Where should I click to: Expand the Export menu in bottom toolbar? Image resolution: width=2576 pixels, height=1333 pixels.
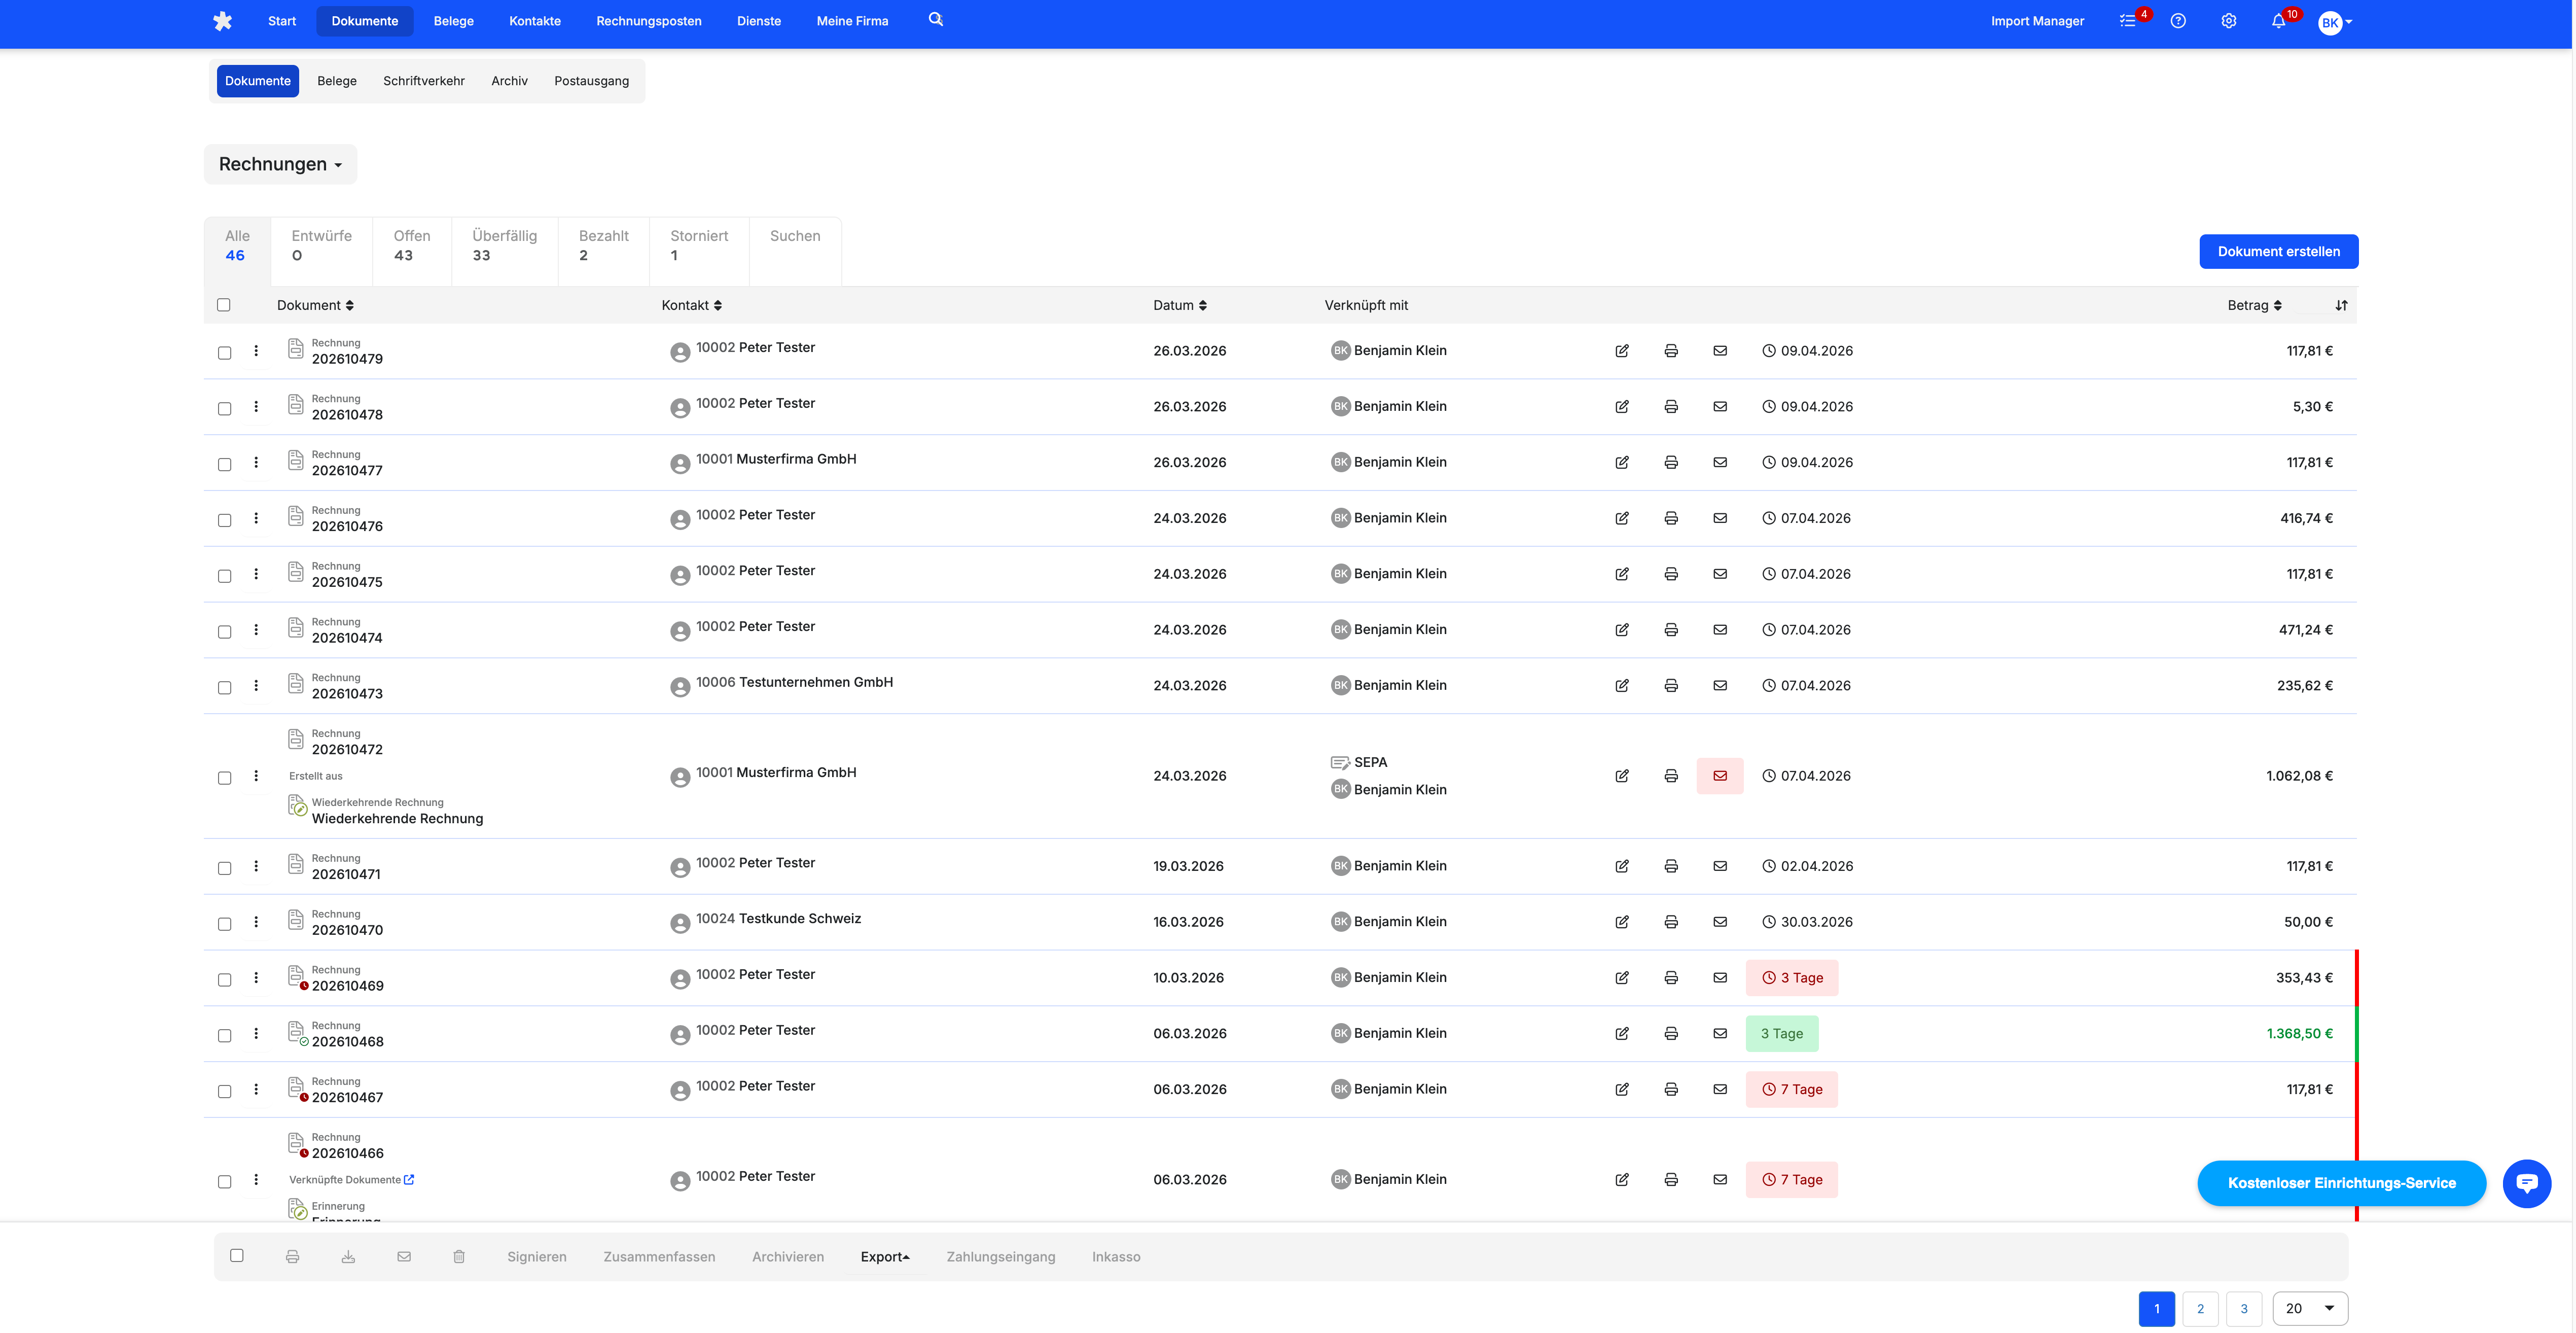click(x=885, y=1257)
